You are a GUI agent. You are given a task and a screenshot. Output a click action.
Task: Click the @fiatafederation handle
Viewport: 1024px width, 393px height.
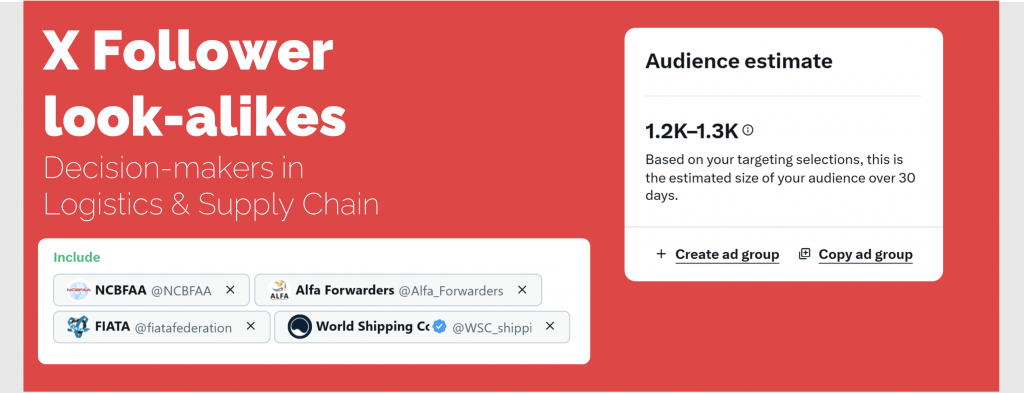pos(183,327)
